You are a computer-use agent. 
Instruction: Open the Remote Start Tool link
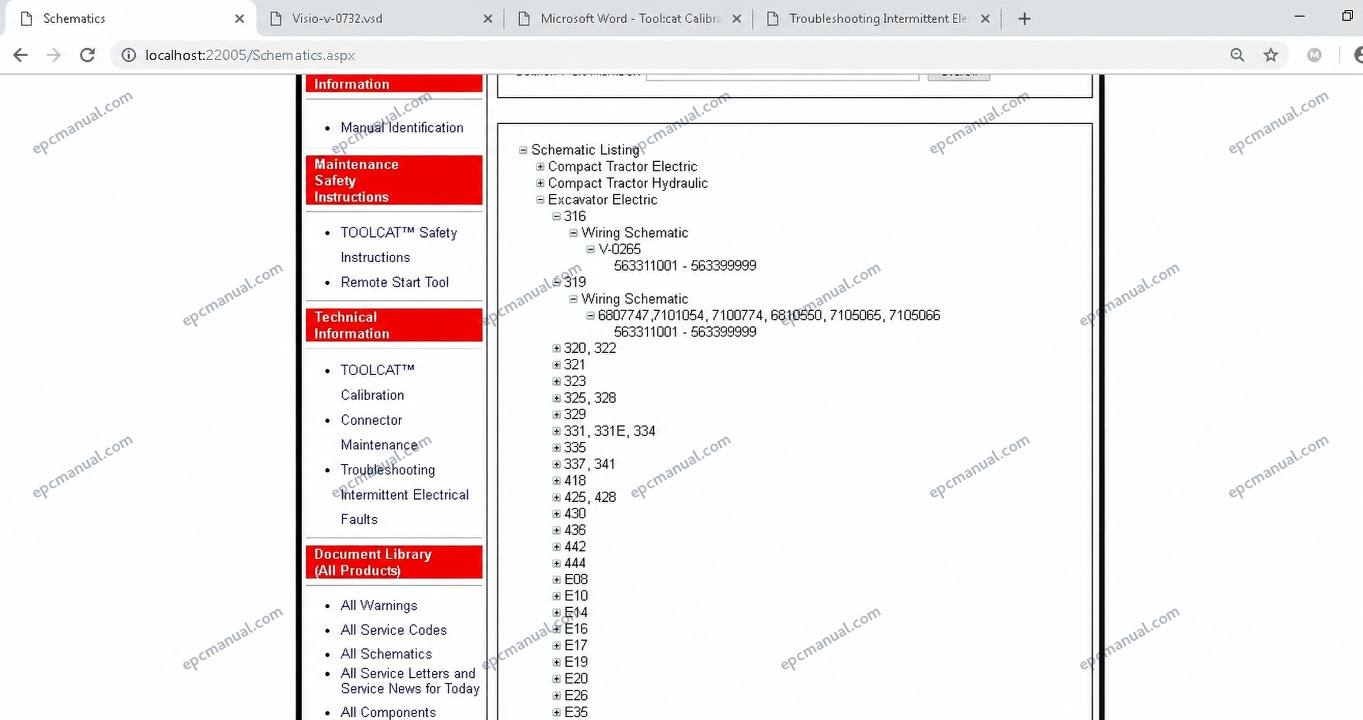coord(395,282)
